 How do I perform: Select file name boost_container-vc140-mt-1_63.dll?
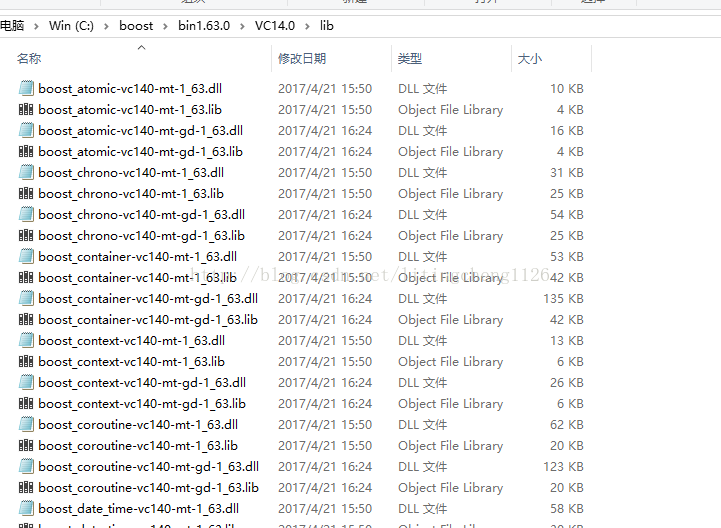137,257
